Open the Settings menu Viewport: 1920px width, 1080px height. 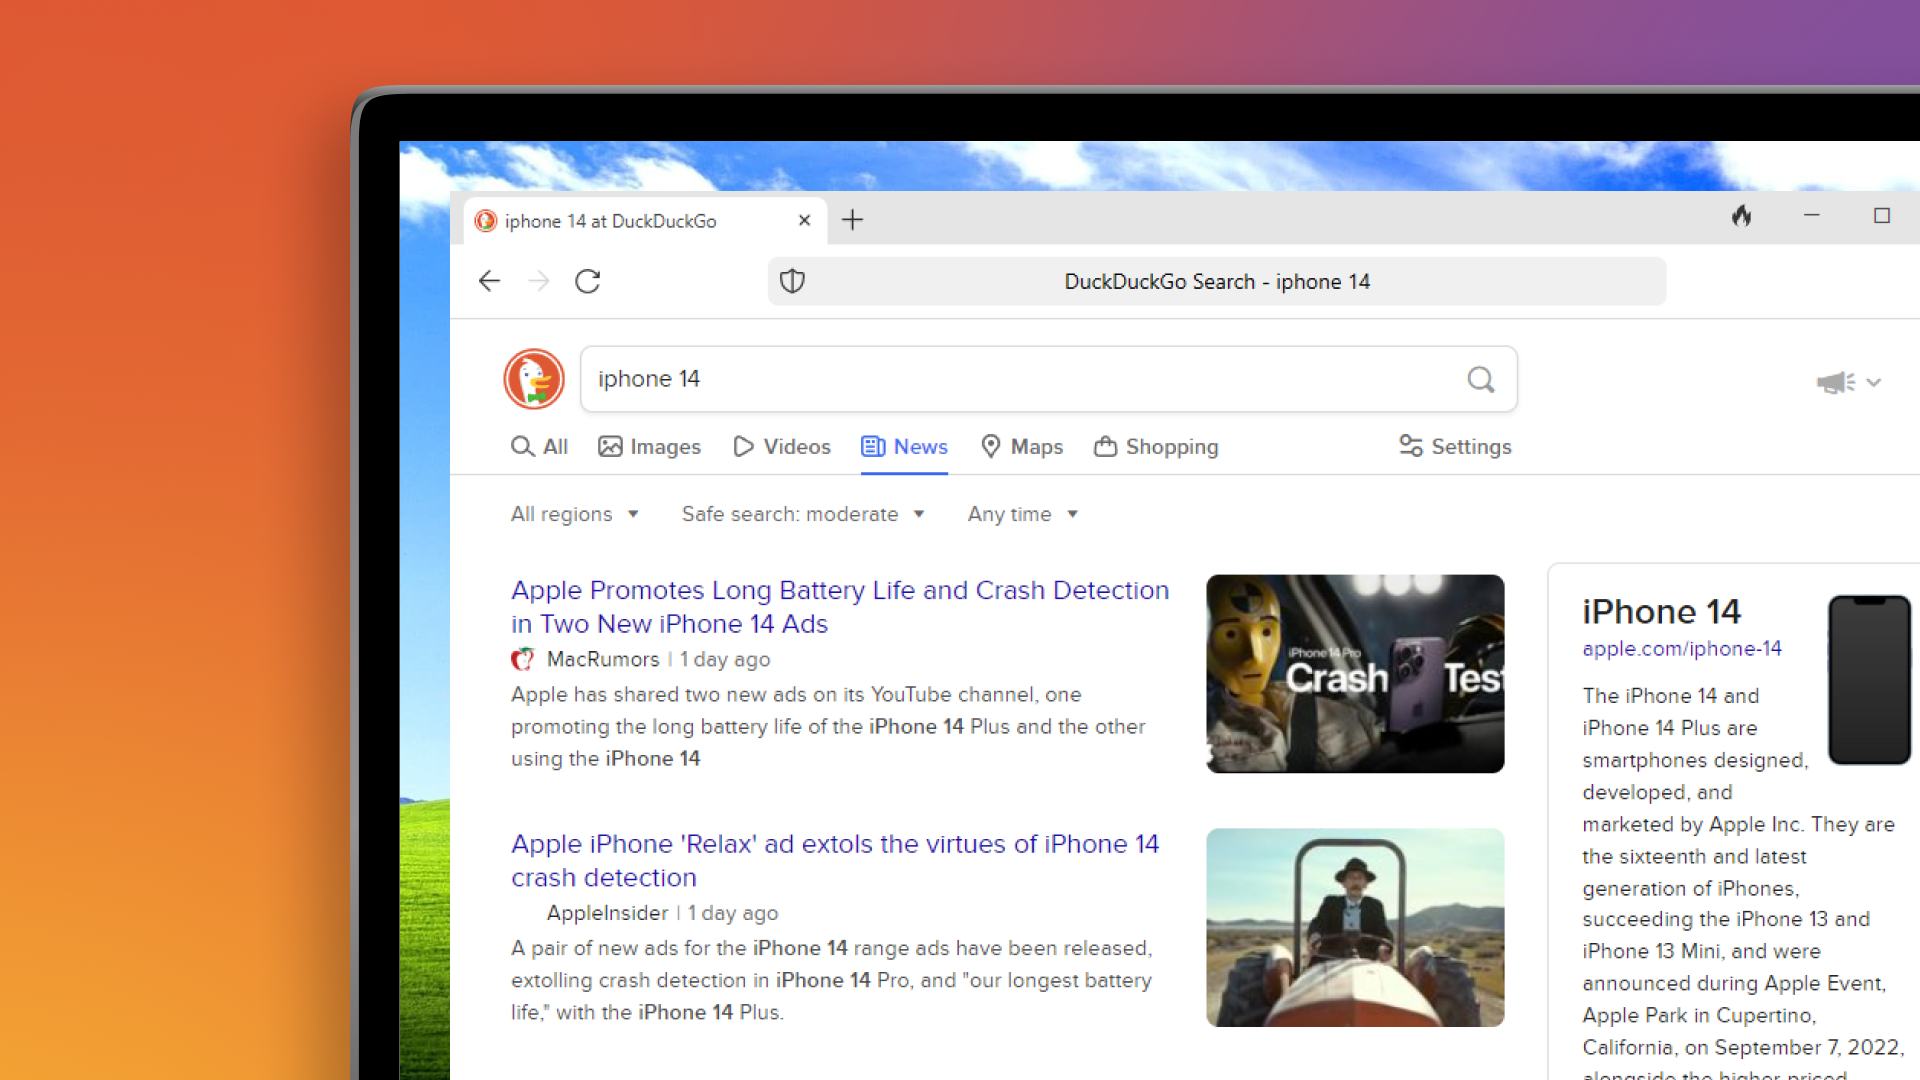pyautogui.click(x=1456, y=446)
